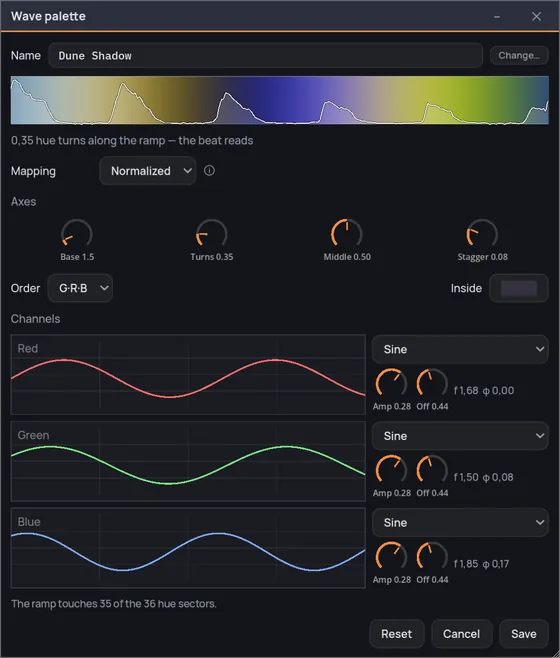Screen dimensions: 560x658
Task: Click the Name field containing Dune Shadow
Action: 266,55
